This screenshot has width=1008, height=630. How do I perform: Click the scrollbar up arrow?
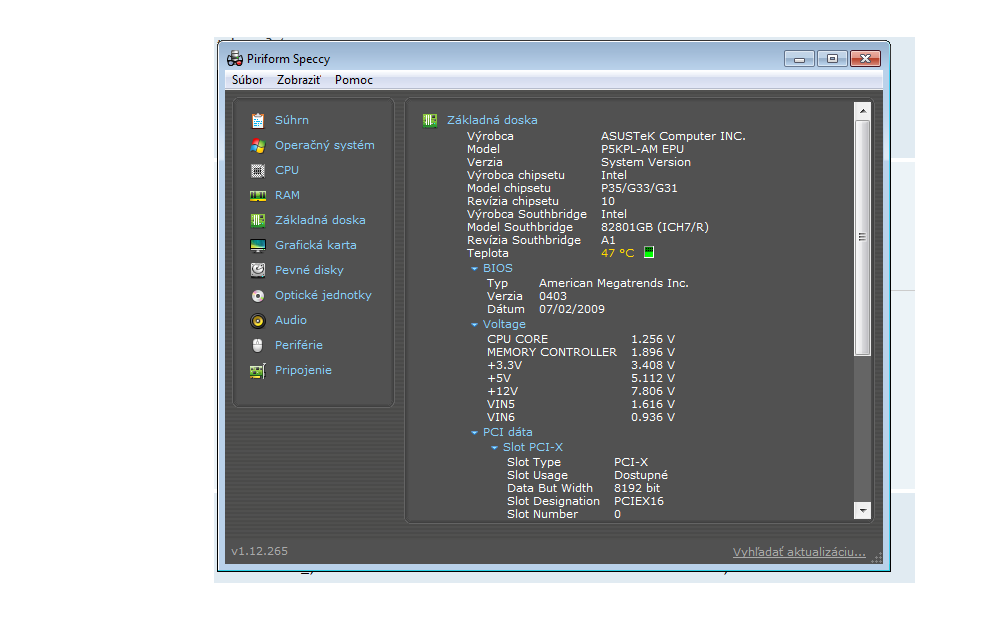coord(863,111)
